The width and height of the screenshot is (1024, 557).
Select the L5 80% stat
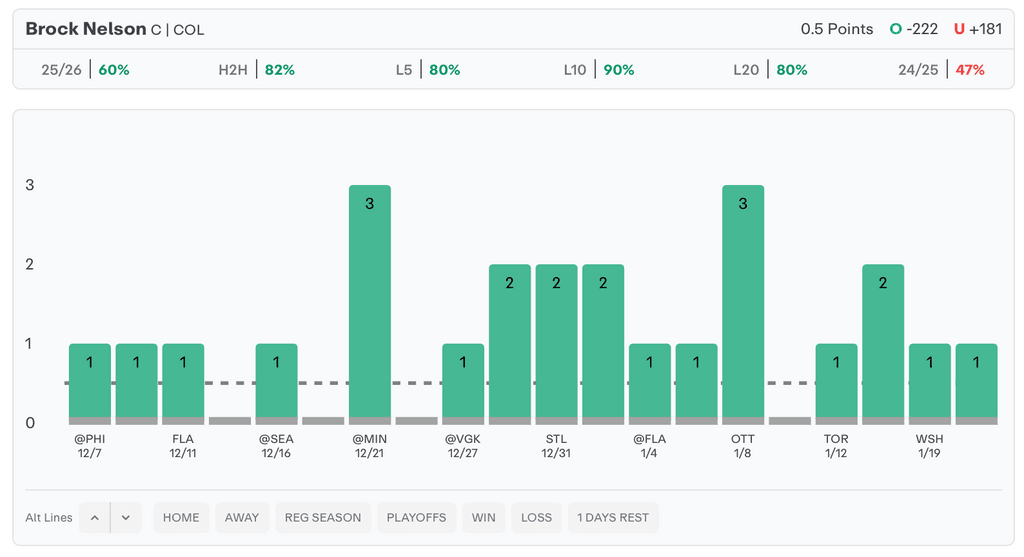coord(427,70)
